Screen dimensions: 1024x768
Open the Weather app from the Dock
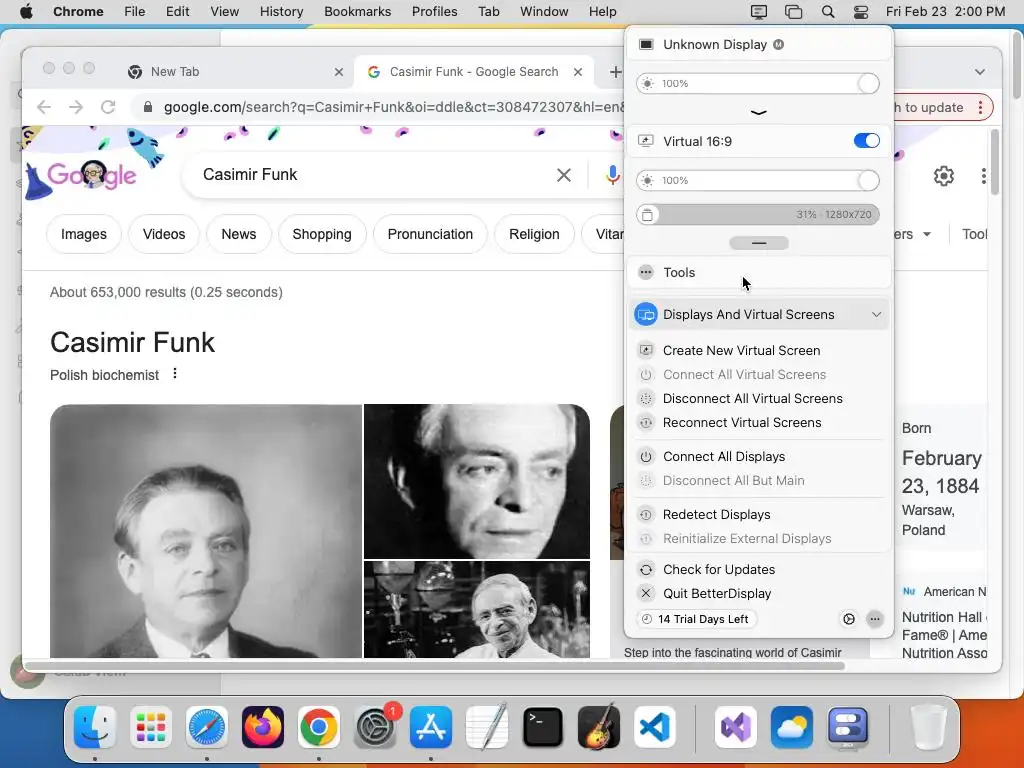point(792,727)
